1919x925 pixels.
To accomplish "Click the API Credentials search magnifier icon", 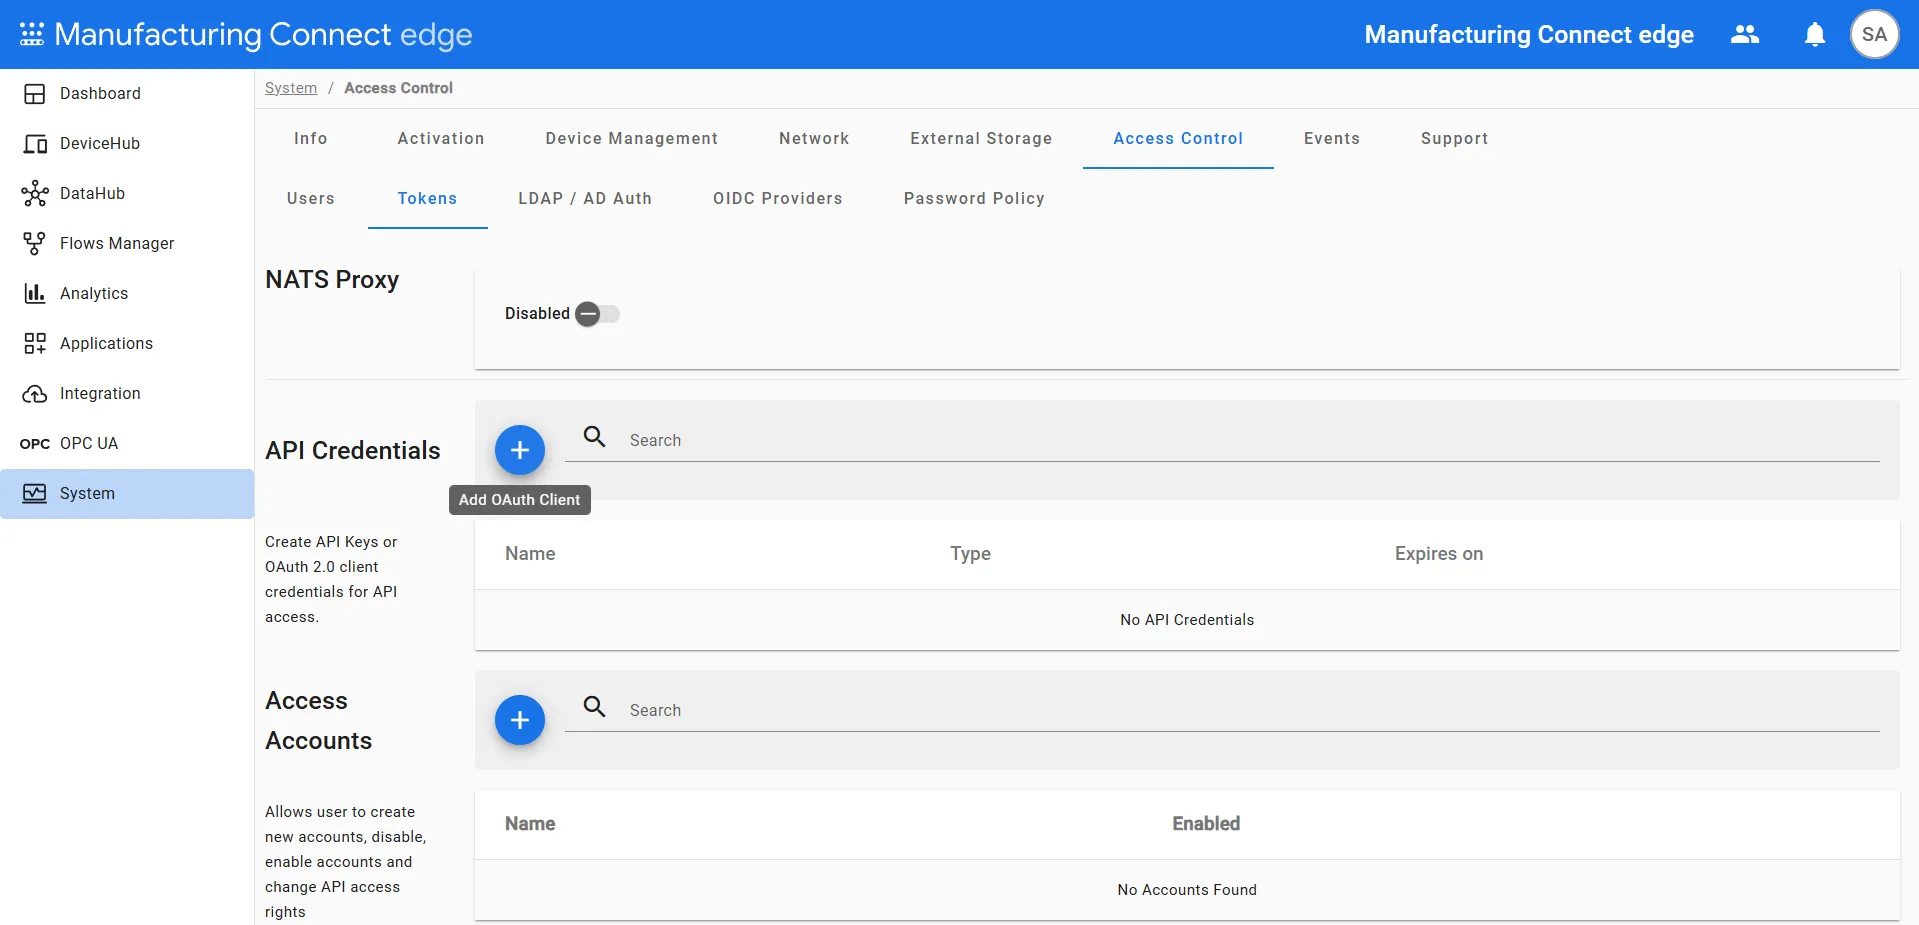I will click(x=595, y=437).
